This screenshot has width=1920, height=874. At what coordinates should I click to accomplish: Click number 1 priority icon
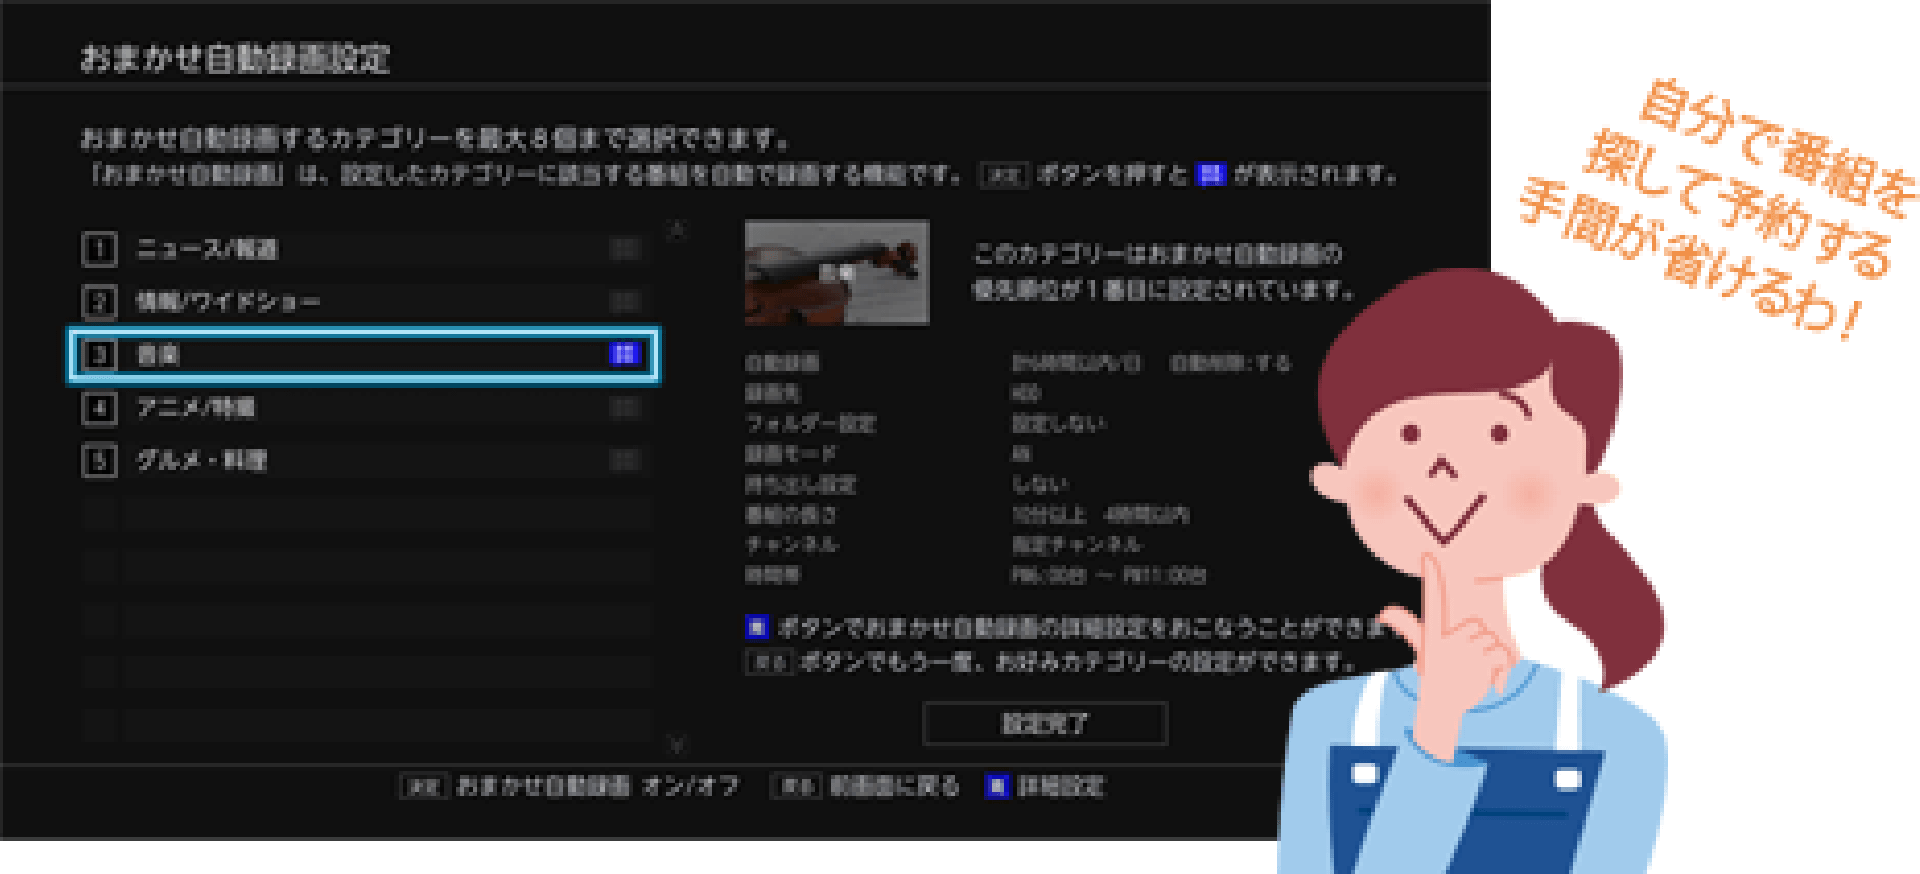click(x=99, y=249)
